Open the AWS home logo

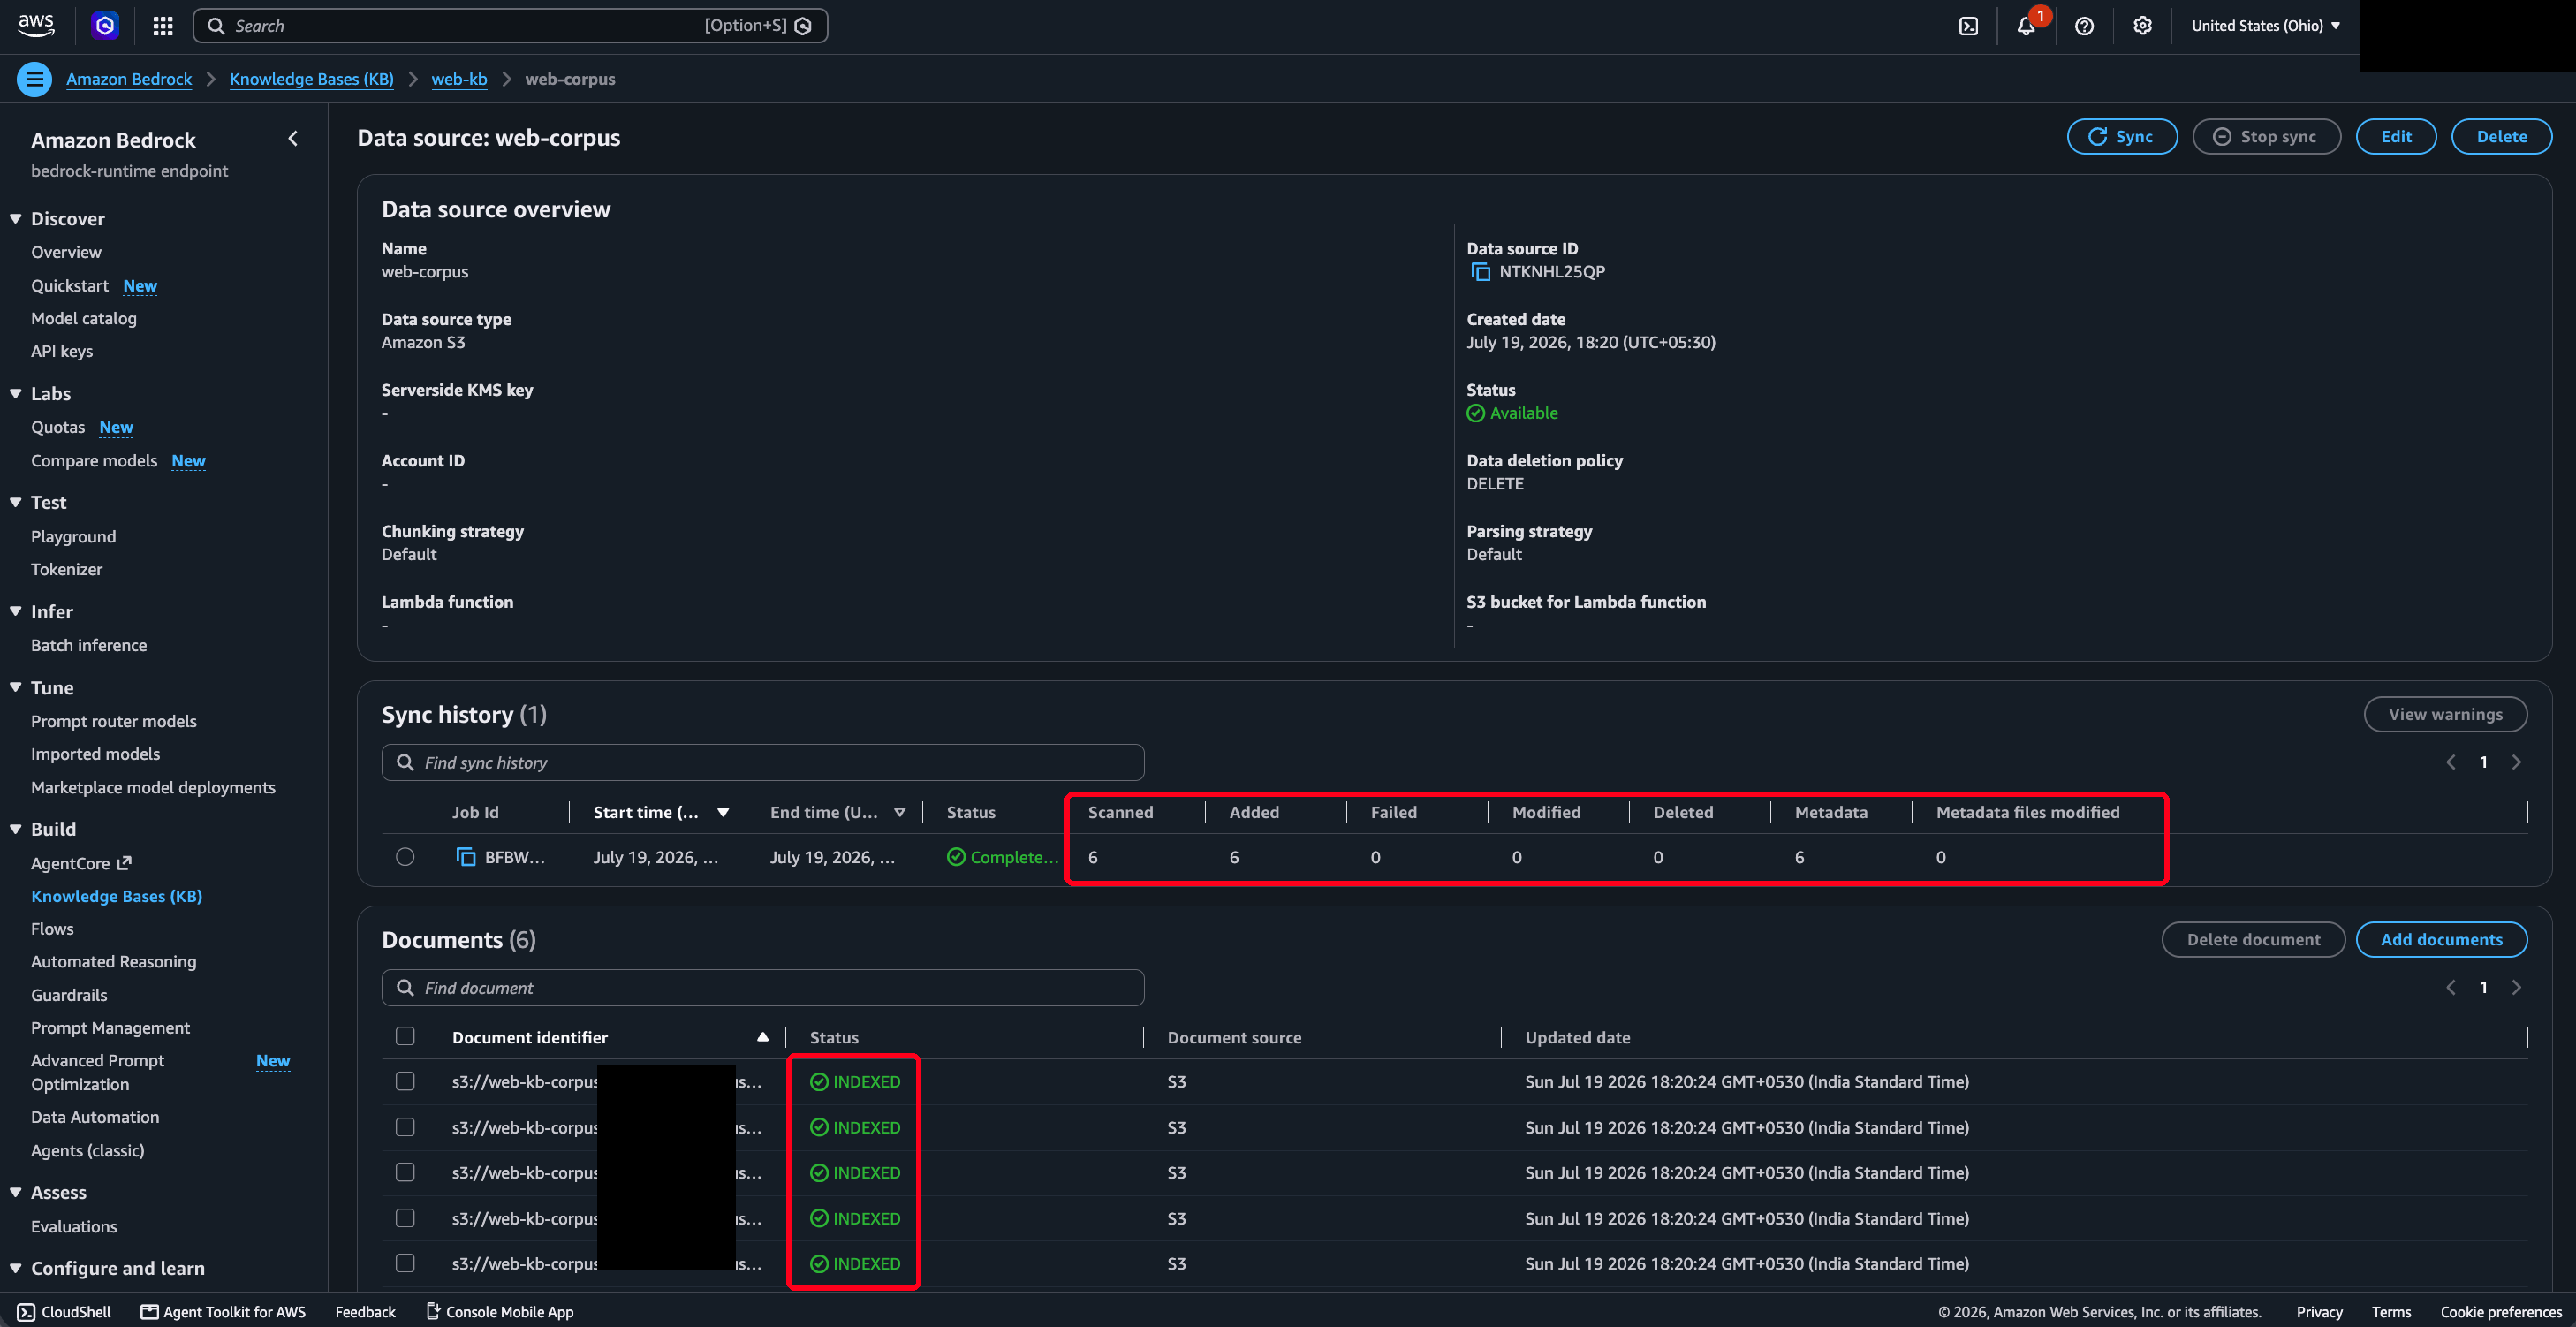[x=36, y=25]
